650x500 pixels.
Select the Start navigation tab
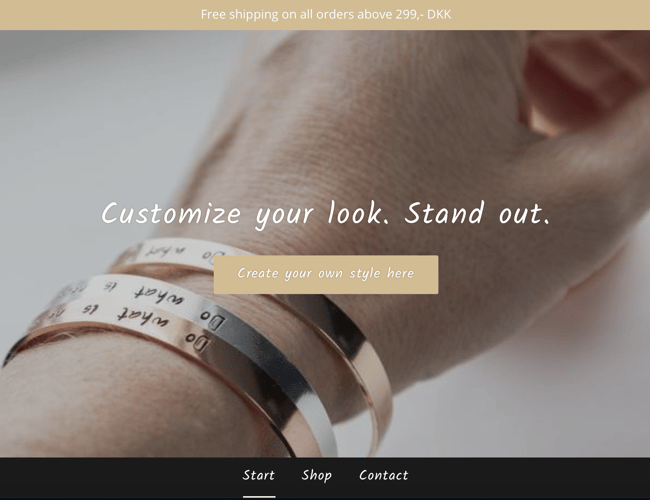pos(259,475)
